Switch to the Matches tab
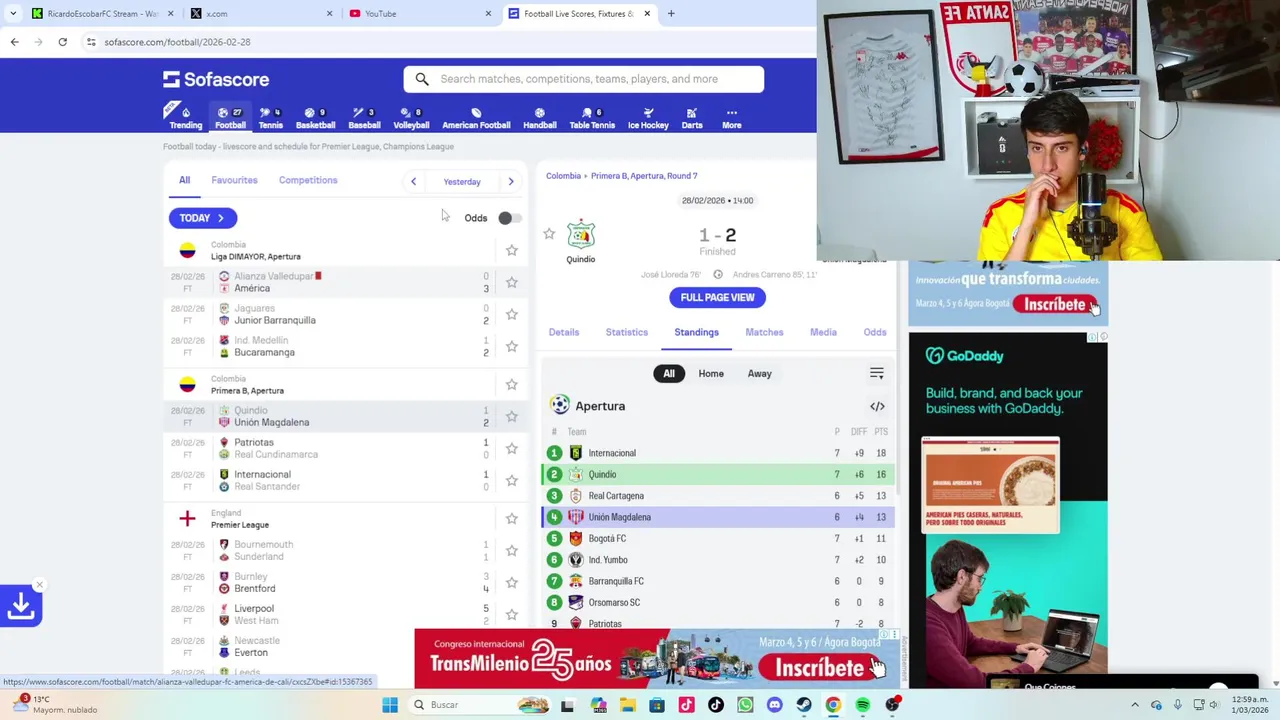This screenshot has width=1280, height=720. 764,332
